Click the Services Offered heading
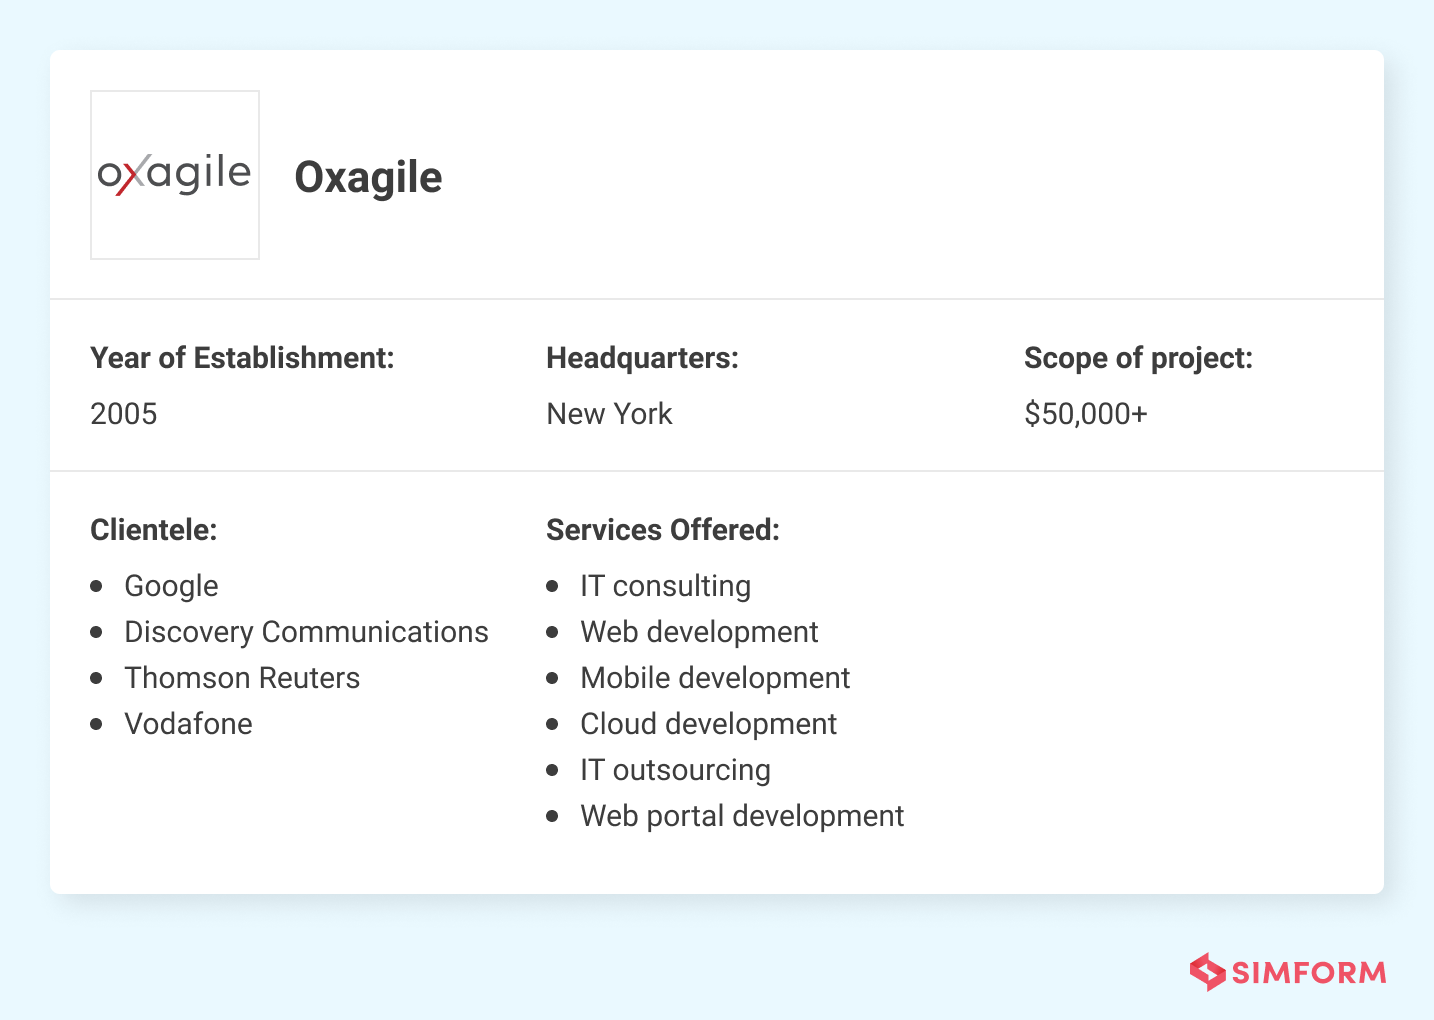This screenshot has width=1434, height=1020. pyautogui.click(x=663, y=530)
